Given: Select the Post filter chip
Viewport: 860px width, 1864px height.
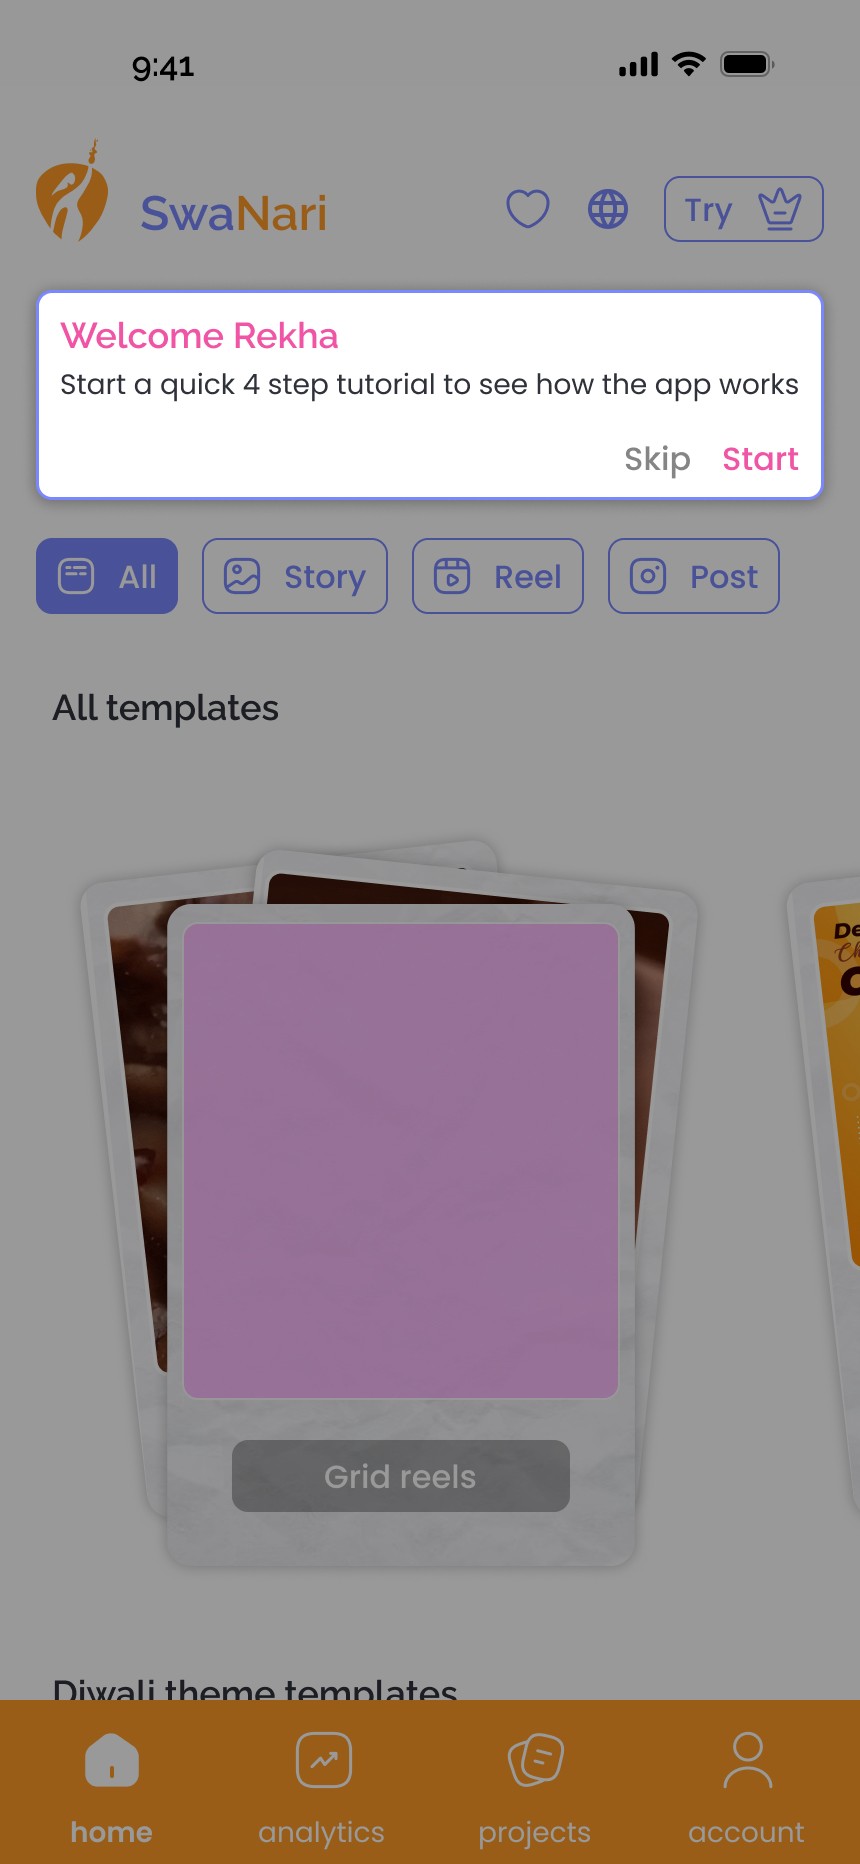Looking at the screenshot, I should tap(694, 576).
